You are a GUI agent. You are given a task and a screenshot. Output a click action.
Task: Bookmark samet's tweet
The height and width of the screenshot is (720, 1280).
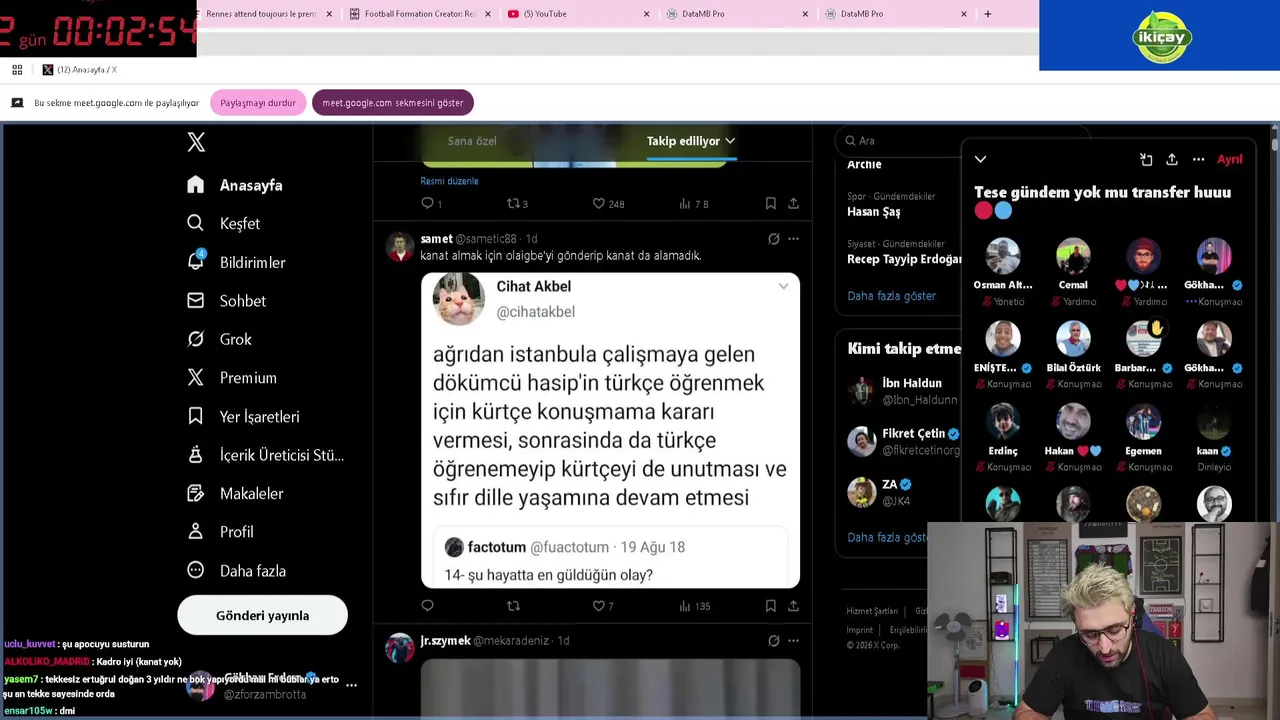771,606
